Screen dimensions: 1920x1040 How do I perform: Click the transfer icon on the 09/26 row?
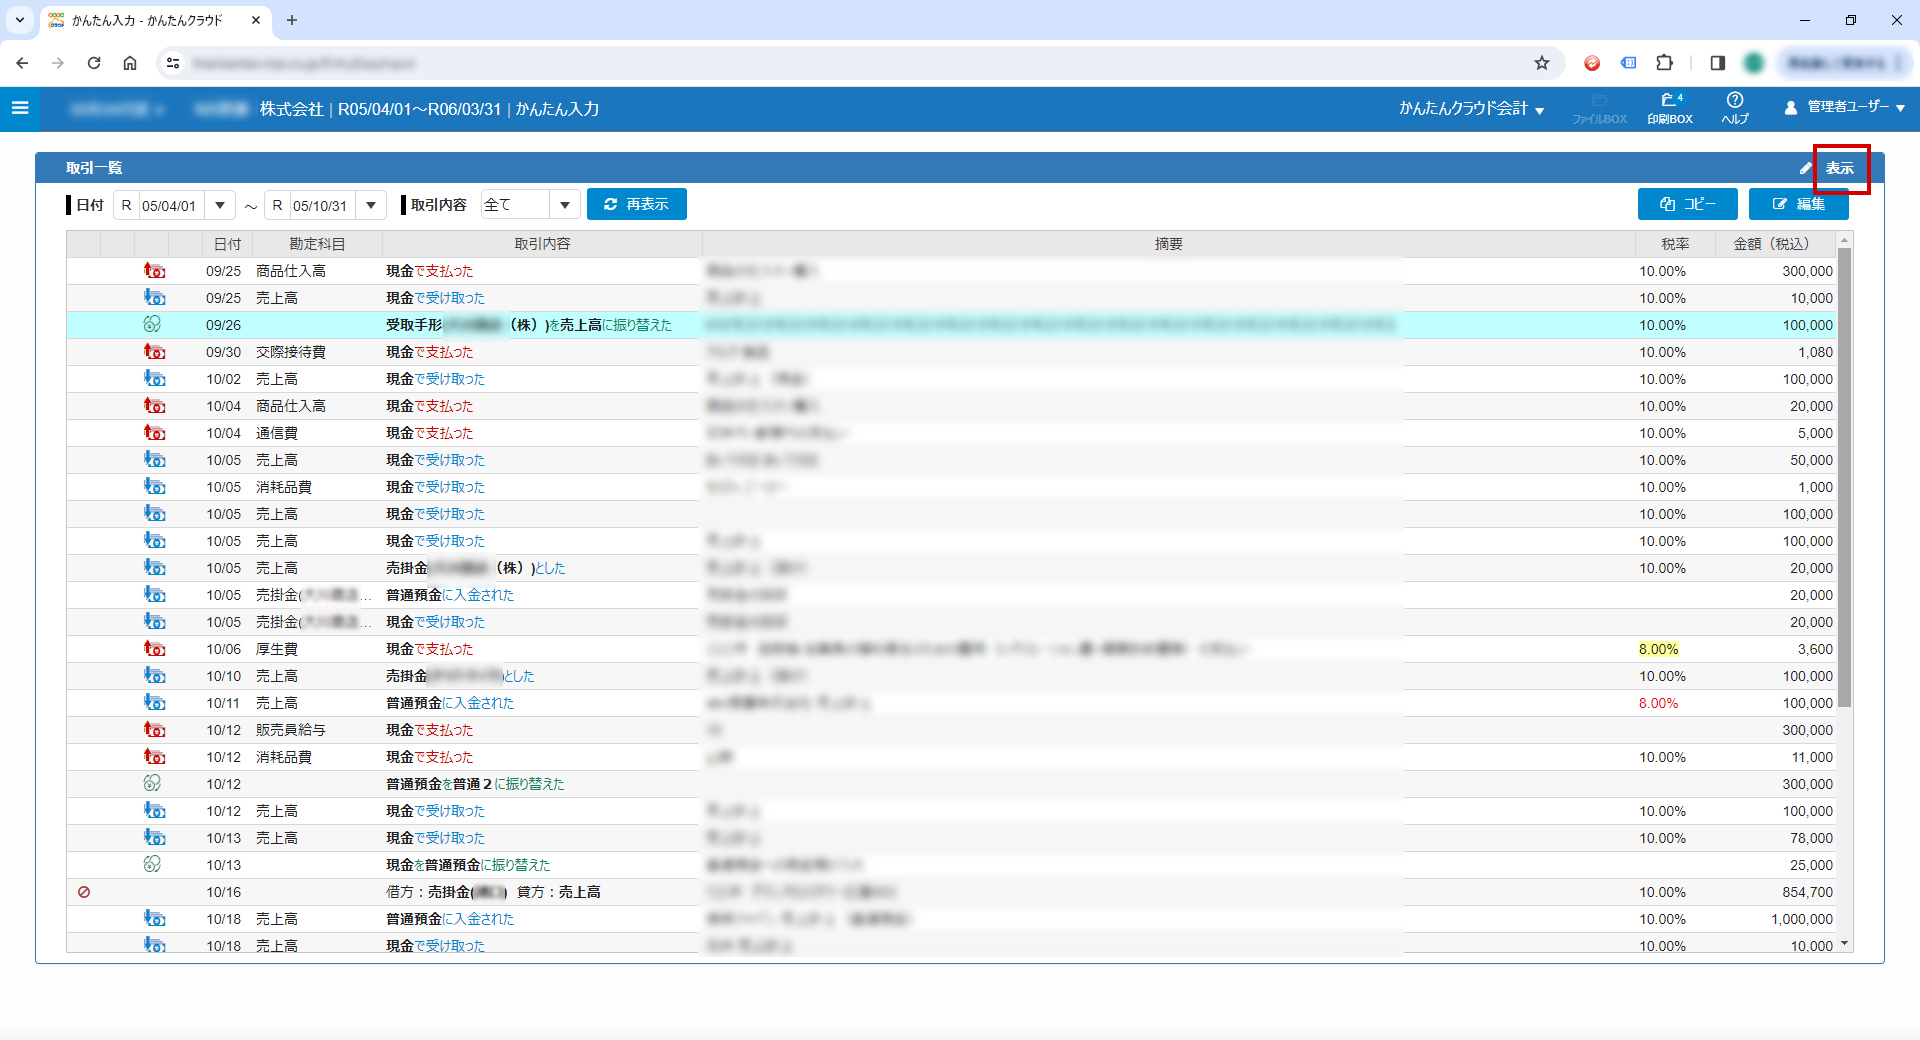tap(152, 325)
